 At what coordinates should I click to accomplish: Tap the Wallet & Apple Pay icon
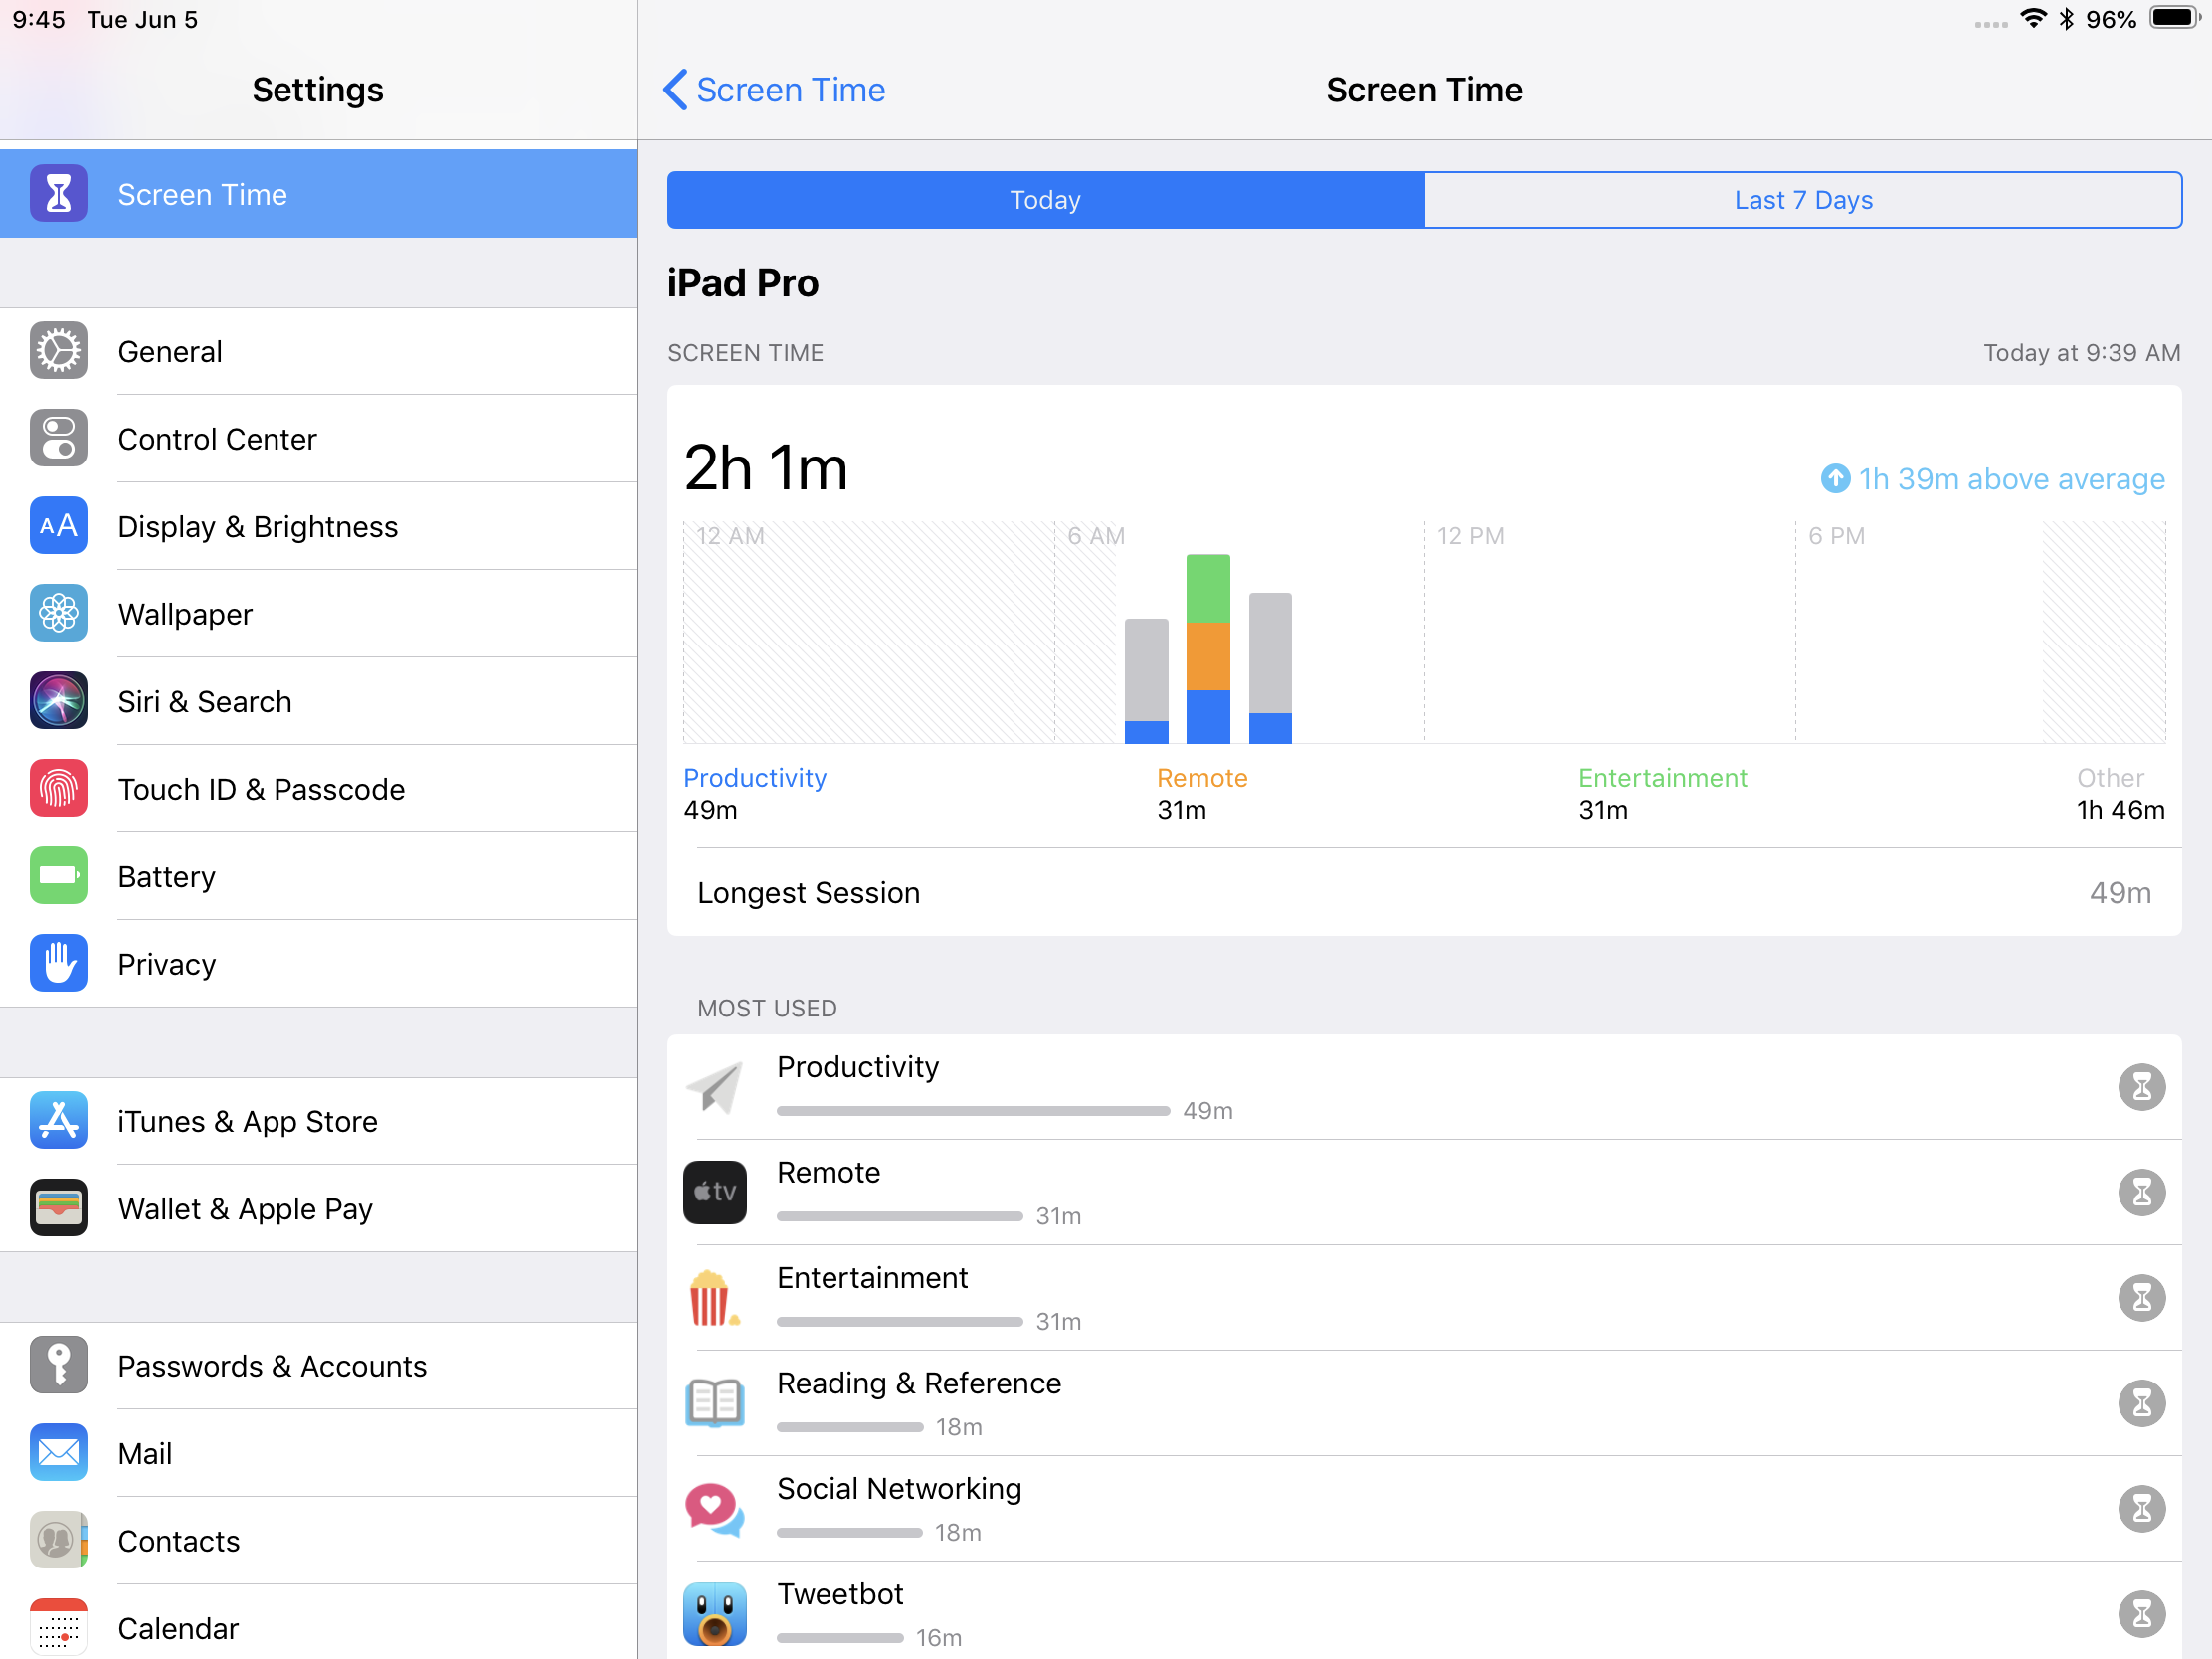(x=58, y=1208)
